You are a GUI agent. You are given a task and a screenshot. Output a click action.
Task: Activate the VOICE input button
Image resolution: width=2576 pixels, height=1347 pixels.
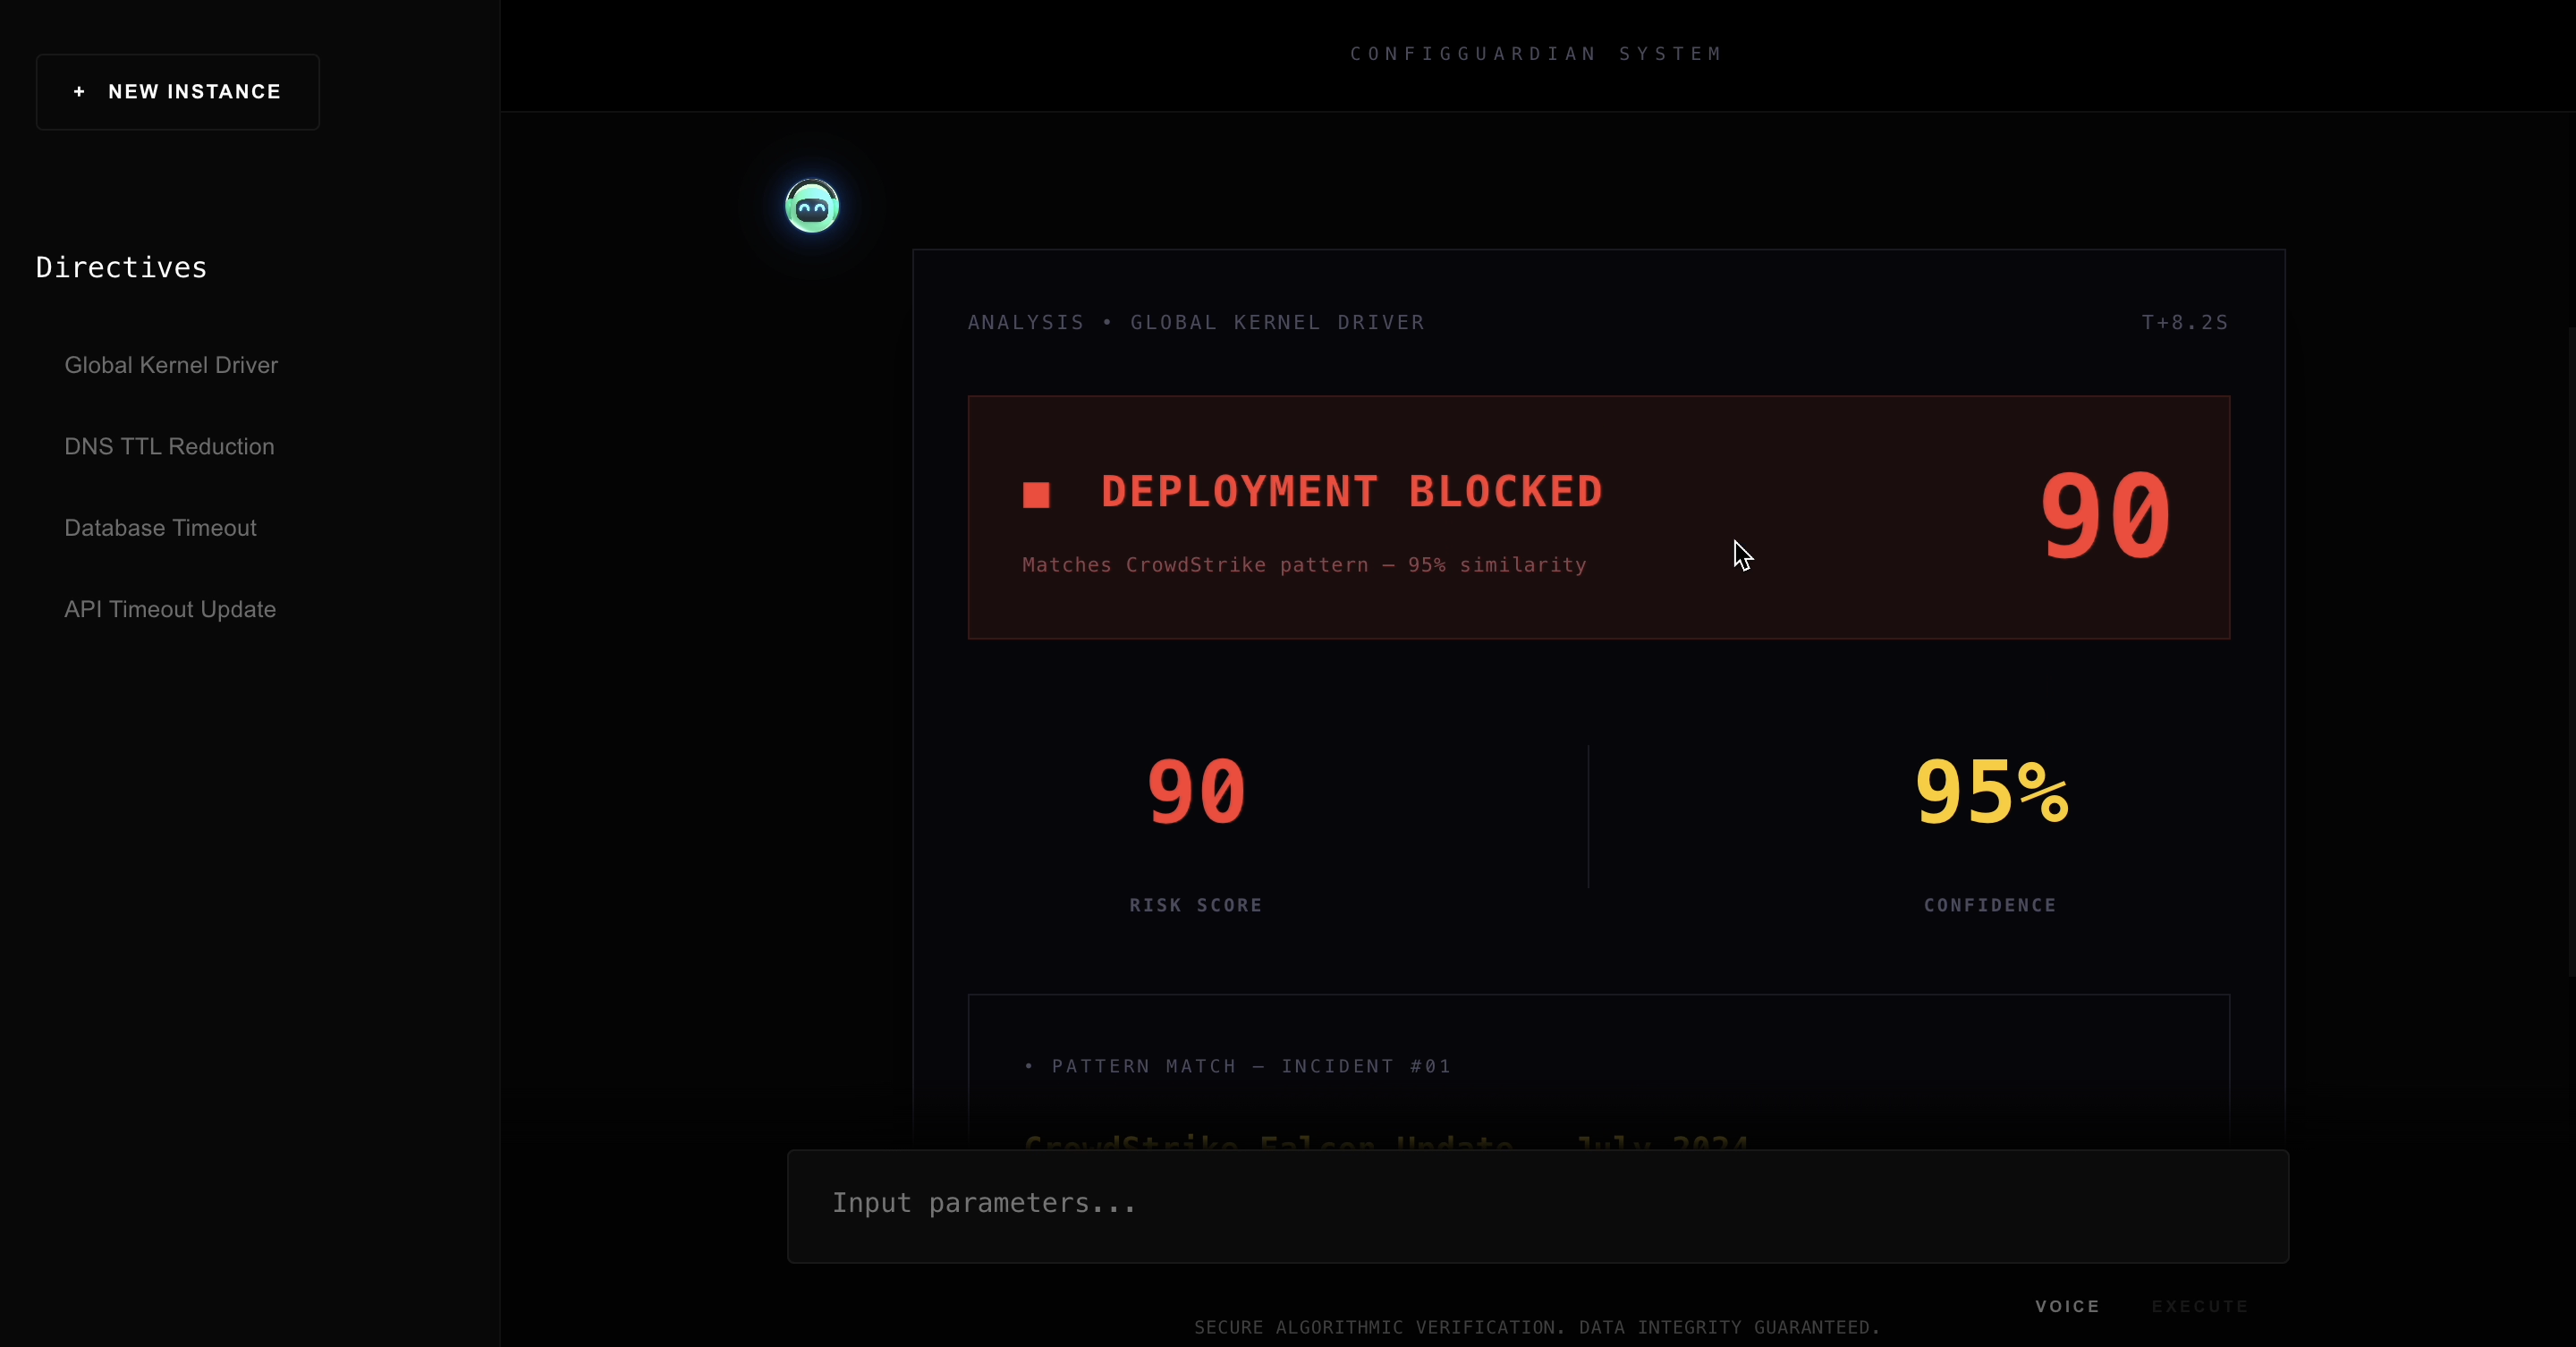(2067, 1306)
